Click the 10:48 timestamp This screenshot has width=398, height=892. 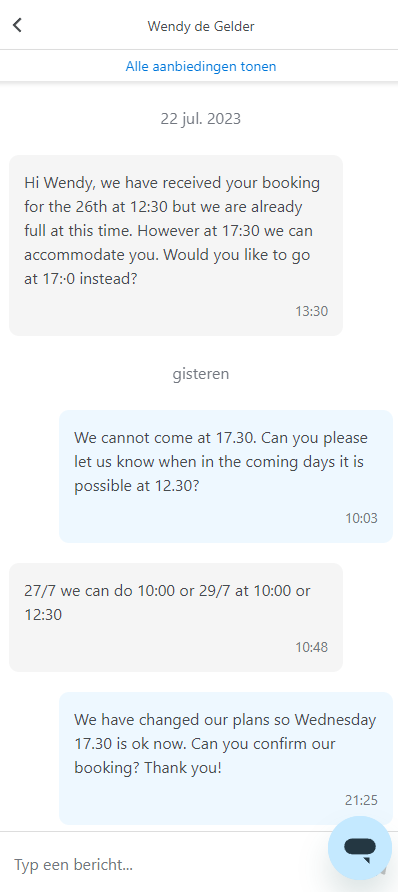(311, 647)
